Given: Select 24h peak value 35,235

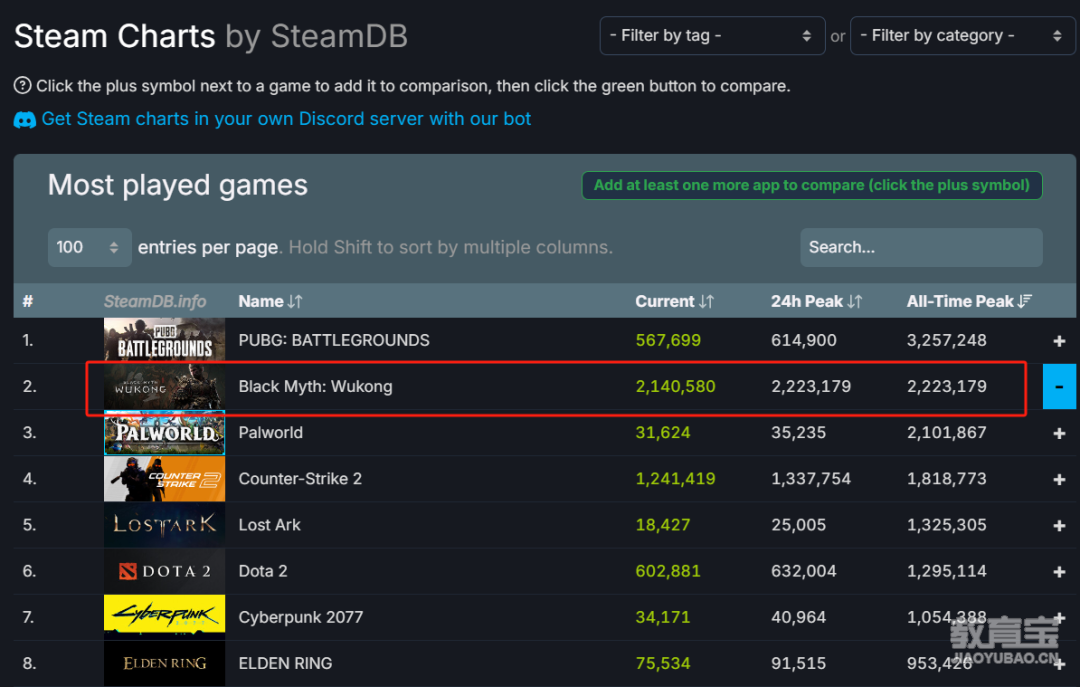Looking at the screenshot, I should (798, 433).
